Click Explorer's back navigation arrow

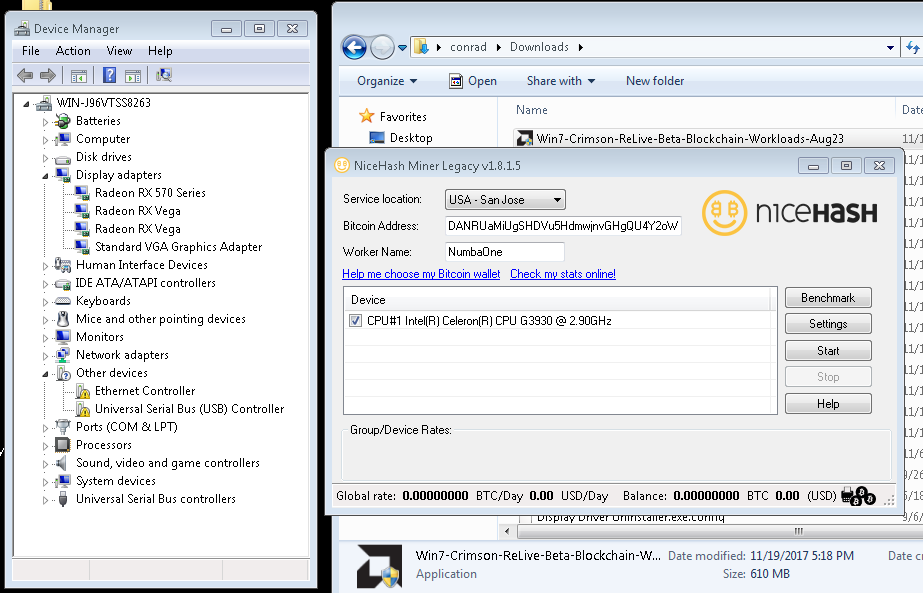tap(353, 46)
